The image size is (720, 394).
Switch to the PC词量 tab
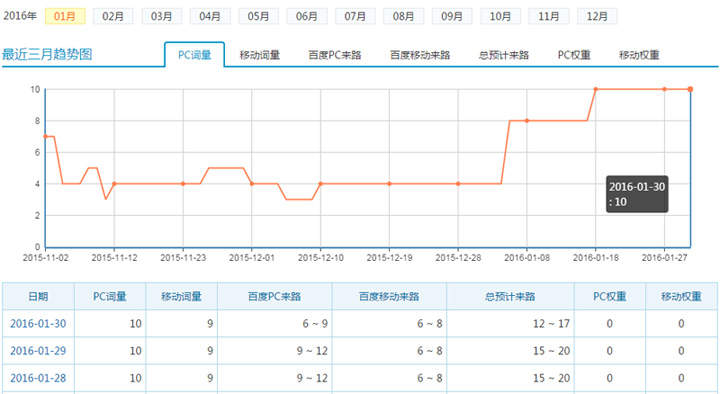pos(195,55)
